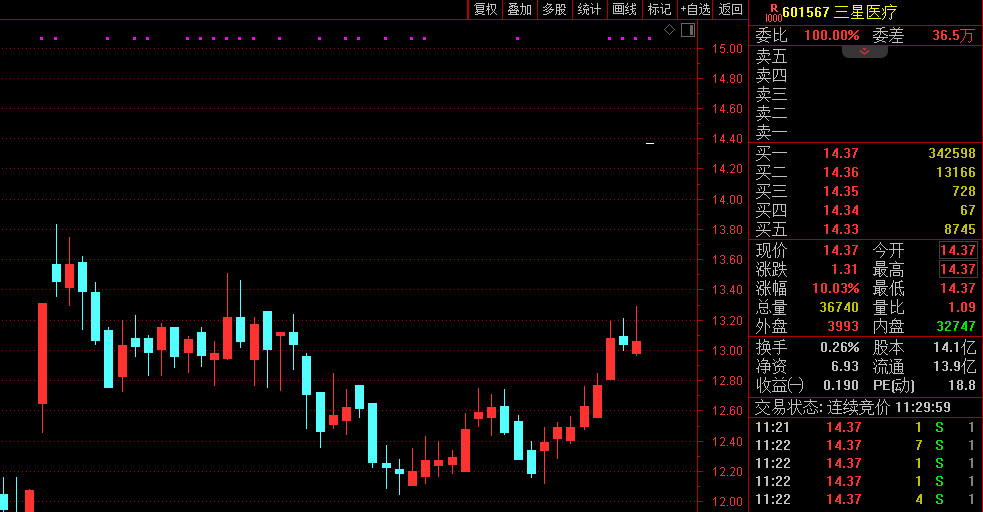Click the 卖二 ask row

(x=865, y=113)
